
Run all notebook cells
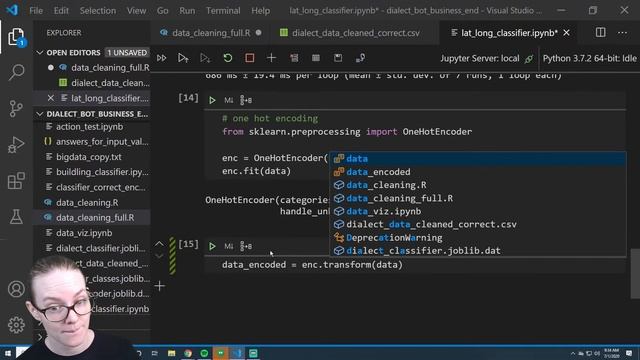tap(162, 58)
